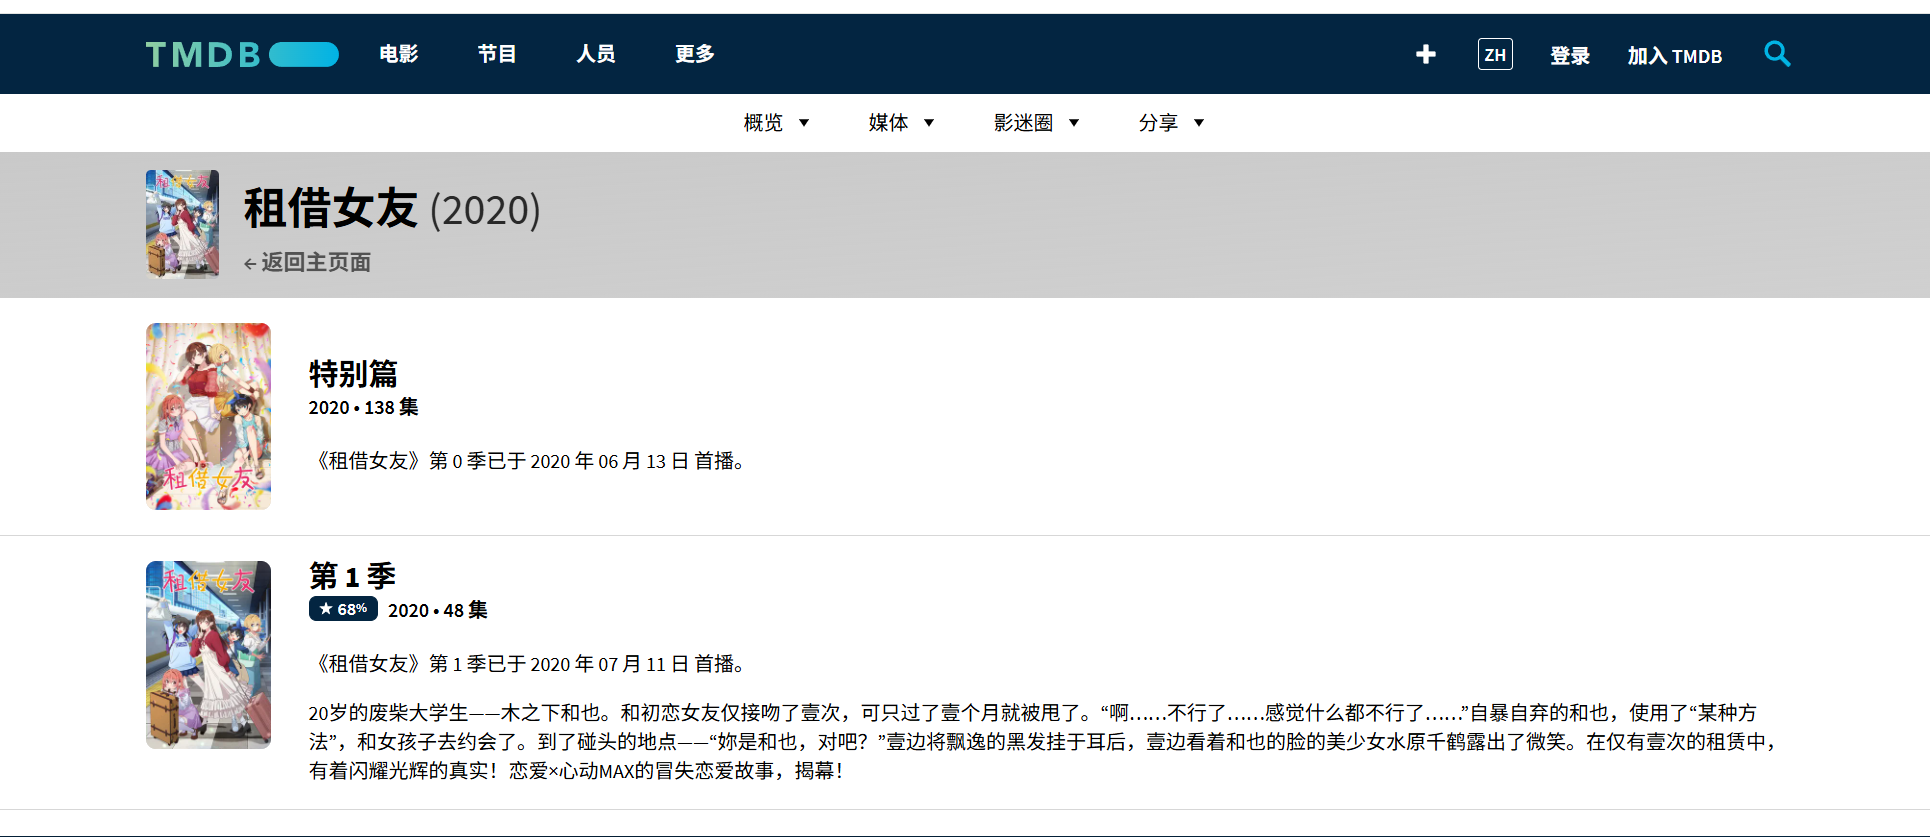Open the 节目 menu
This screenshot has height=837, width=1930.
pyautogui.click(x=497, y=54)
